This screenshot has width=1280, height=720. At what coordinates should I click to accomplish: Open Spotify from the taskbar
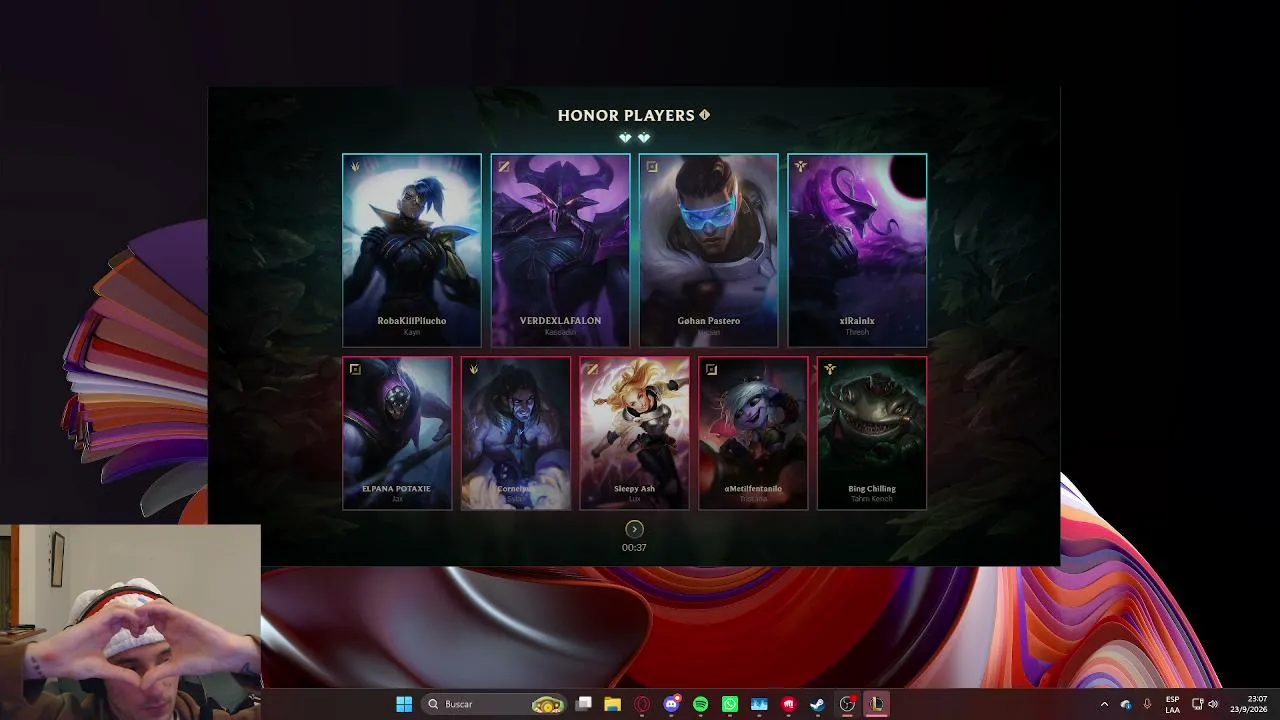(x=701, y=704)
